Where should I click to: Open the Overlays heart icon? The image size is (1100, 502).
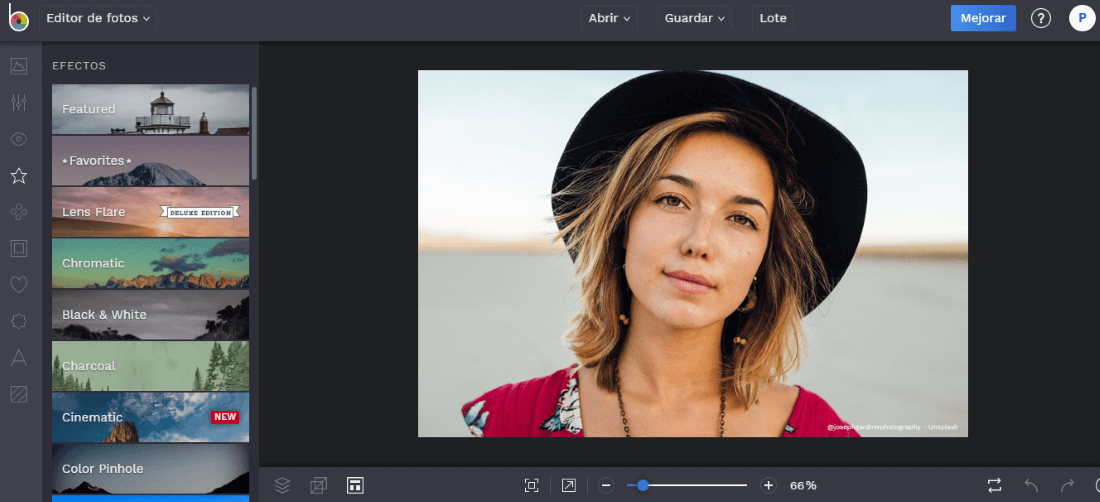[x=18, y=285]
